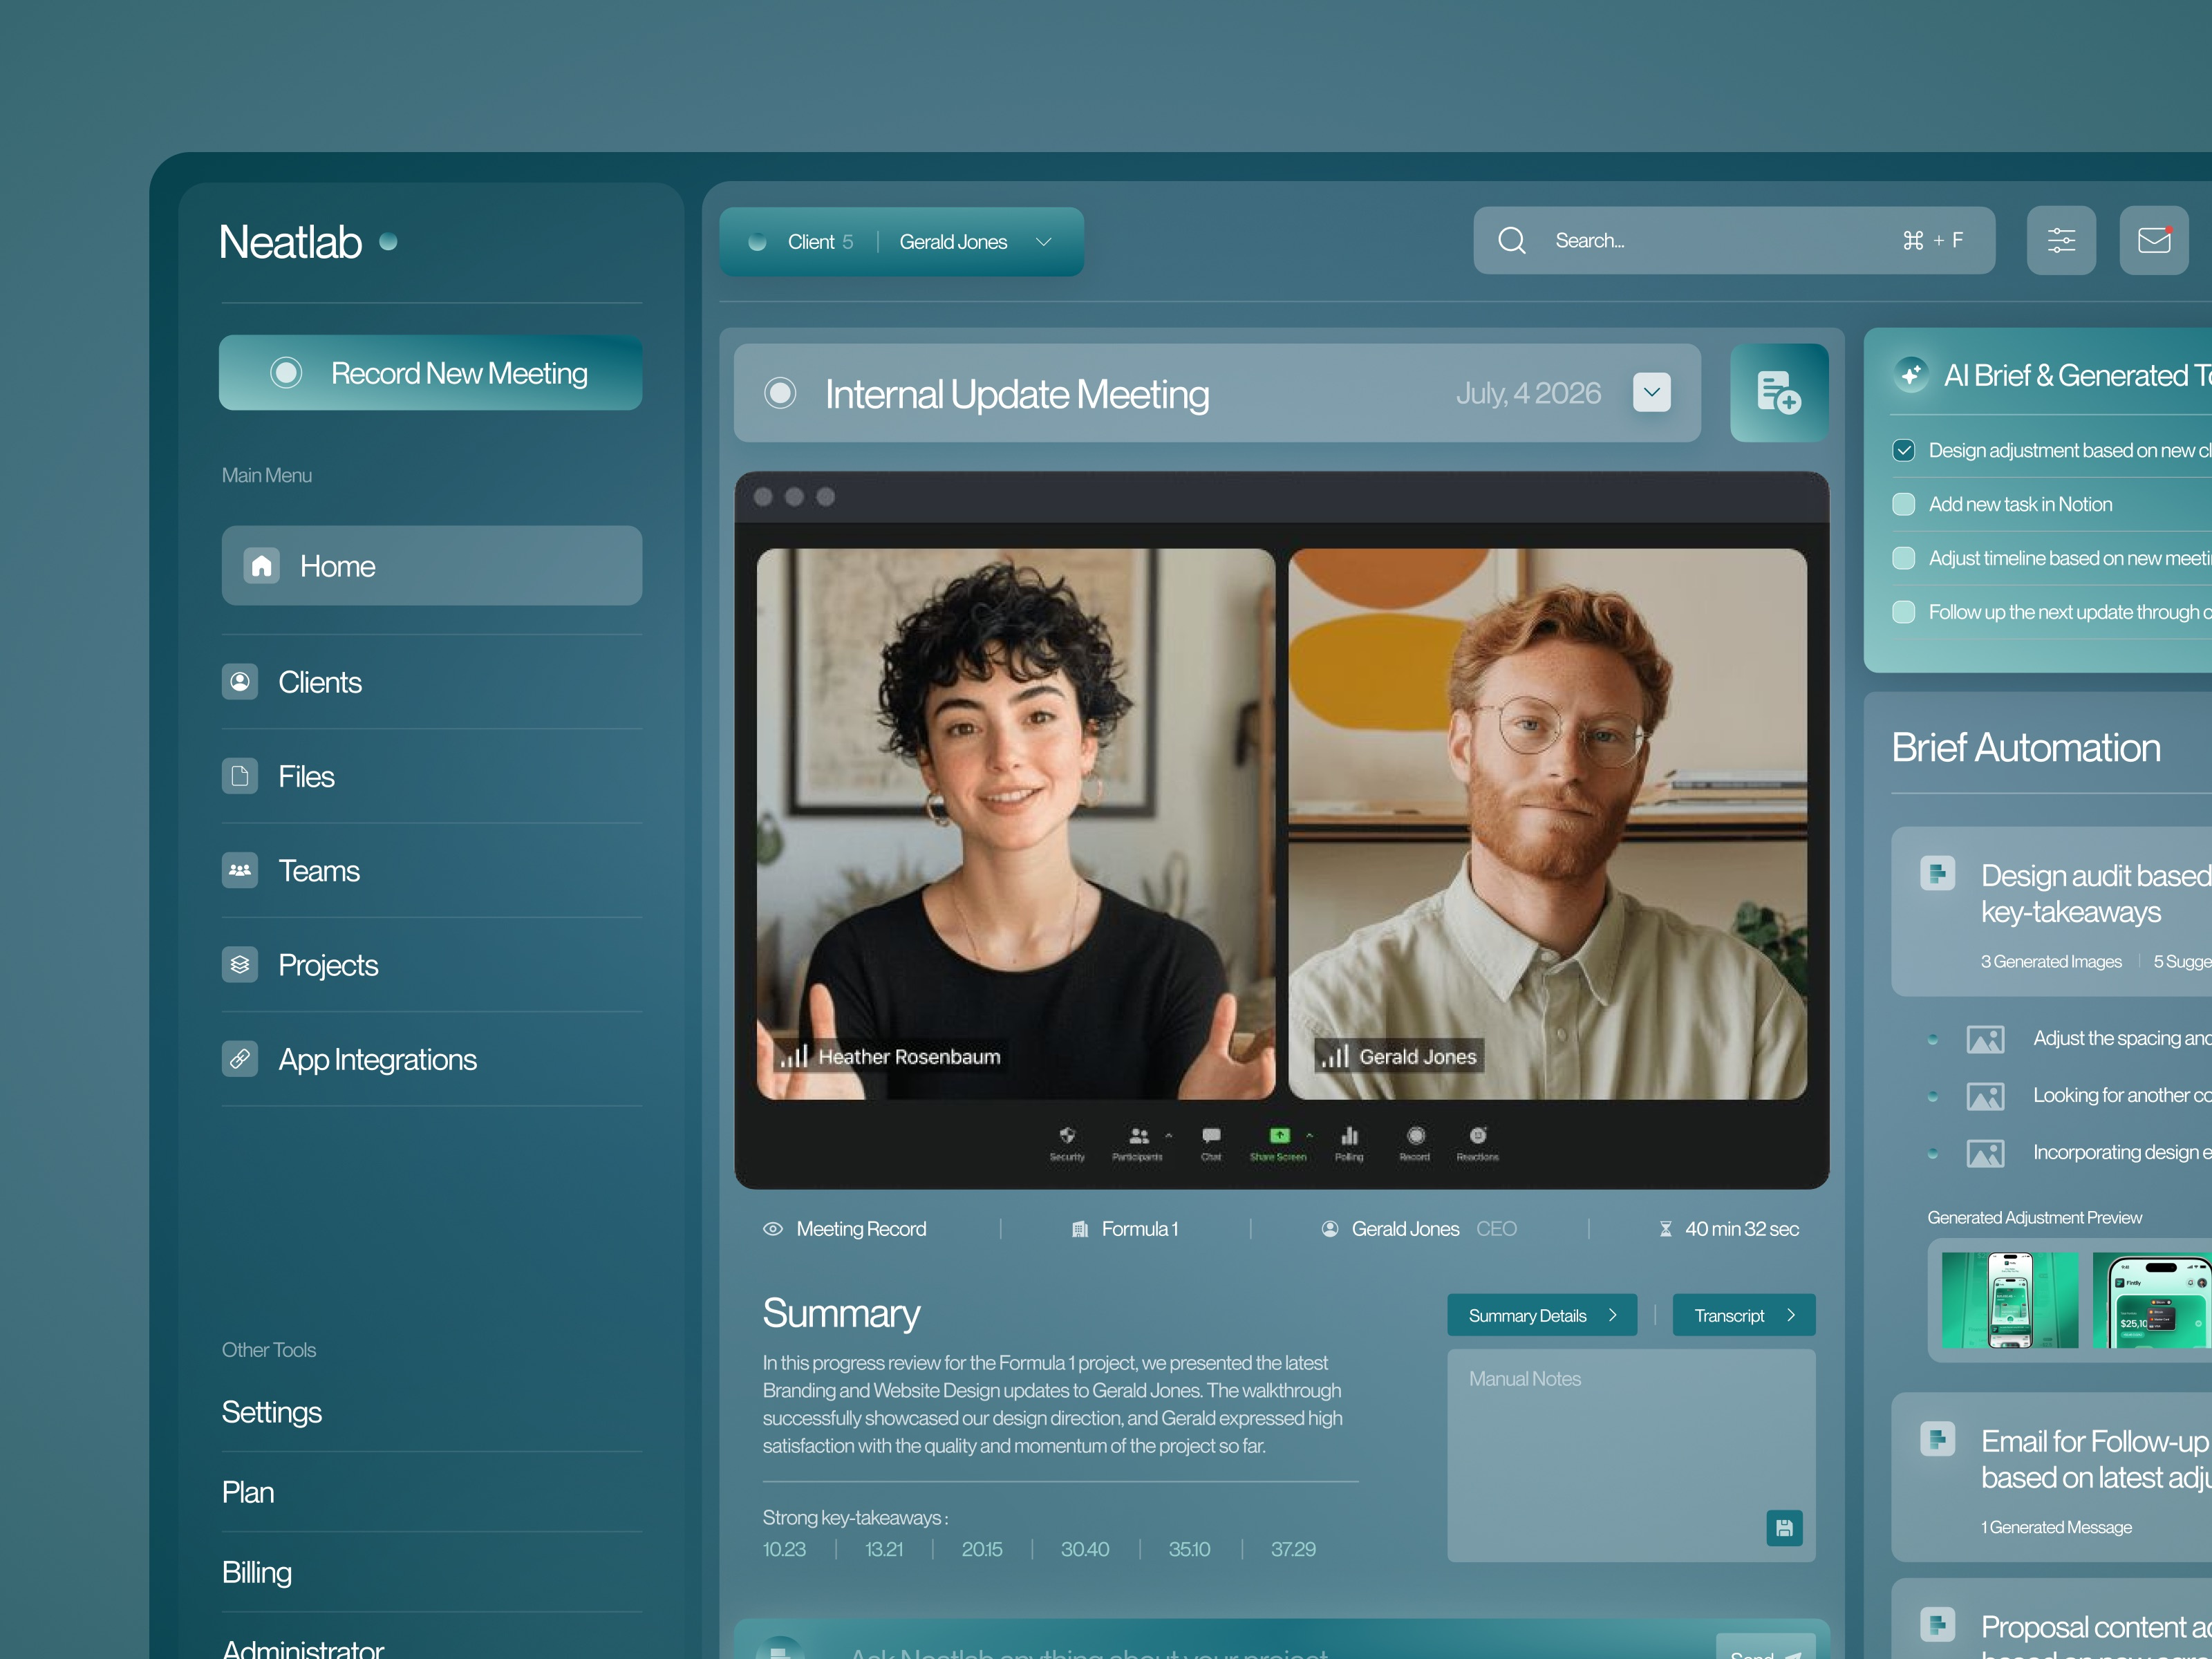Click the Formula 1 building icon

click(x=1080, y=1229)
